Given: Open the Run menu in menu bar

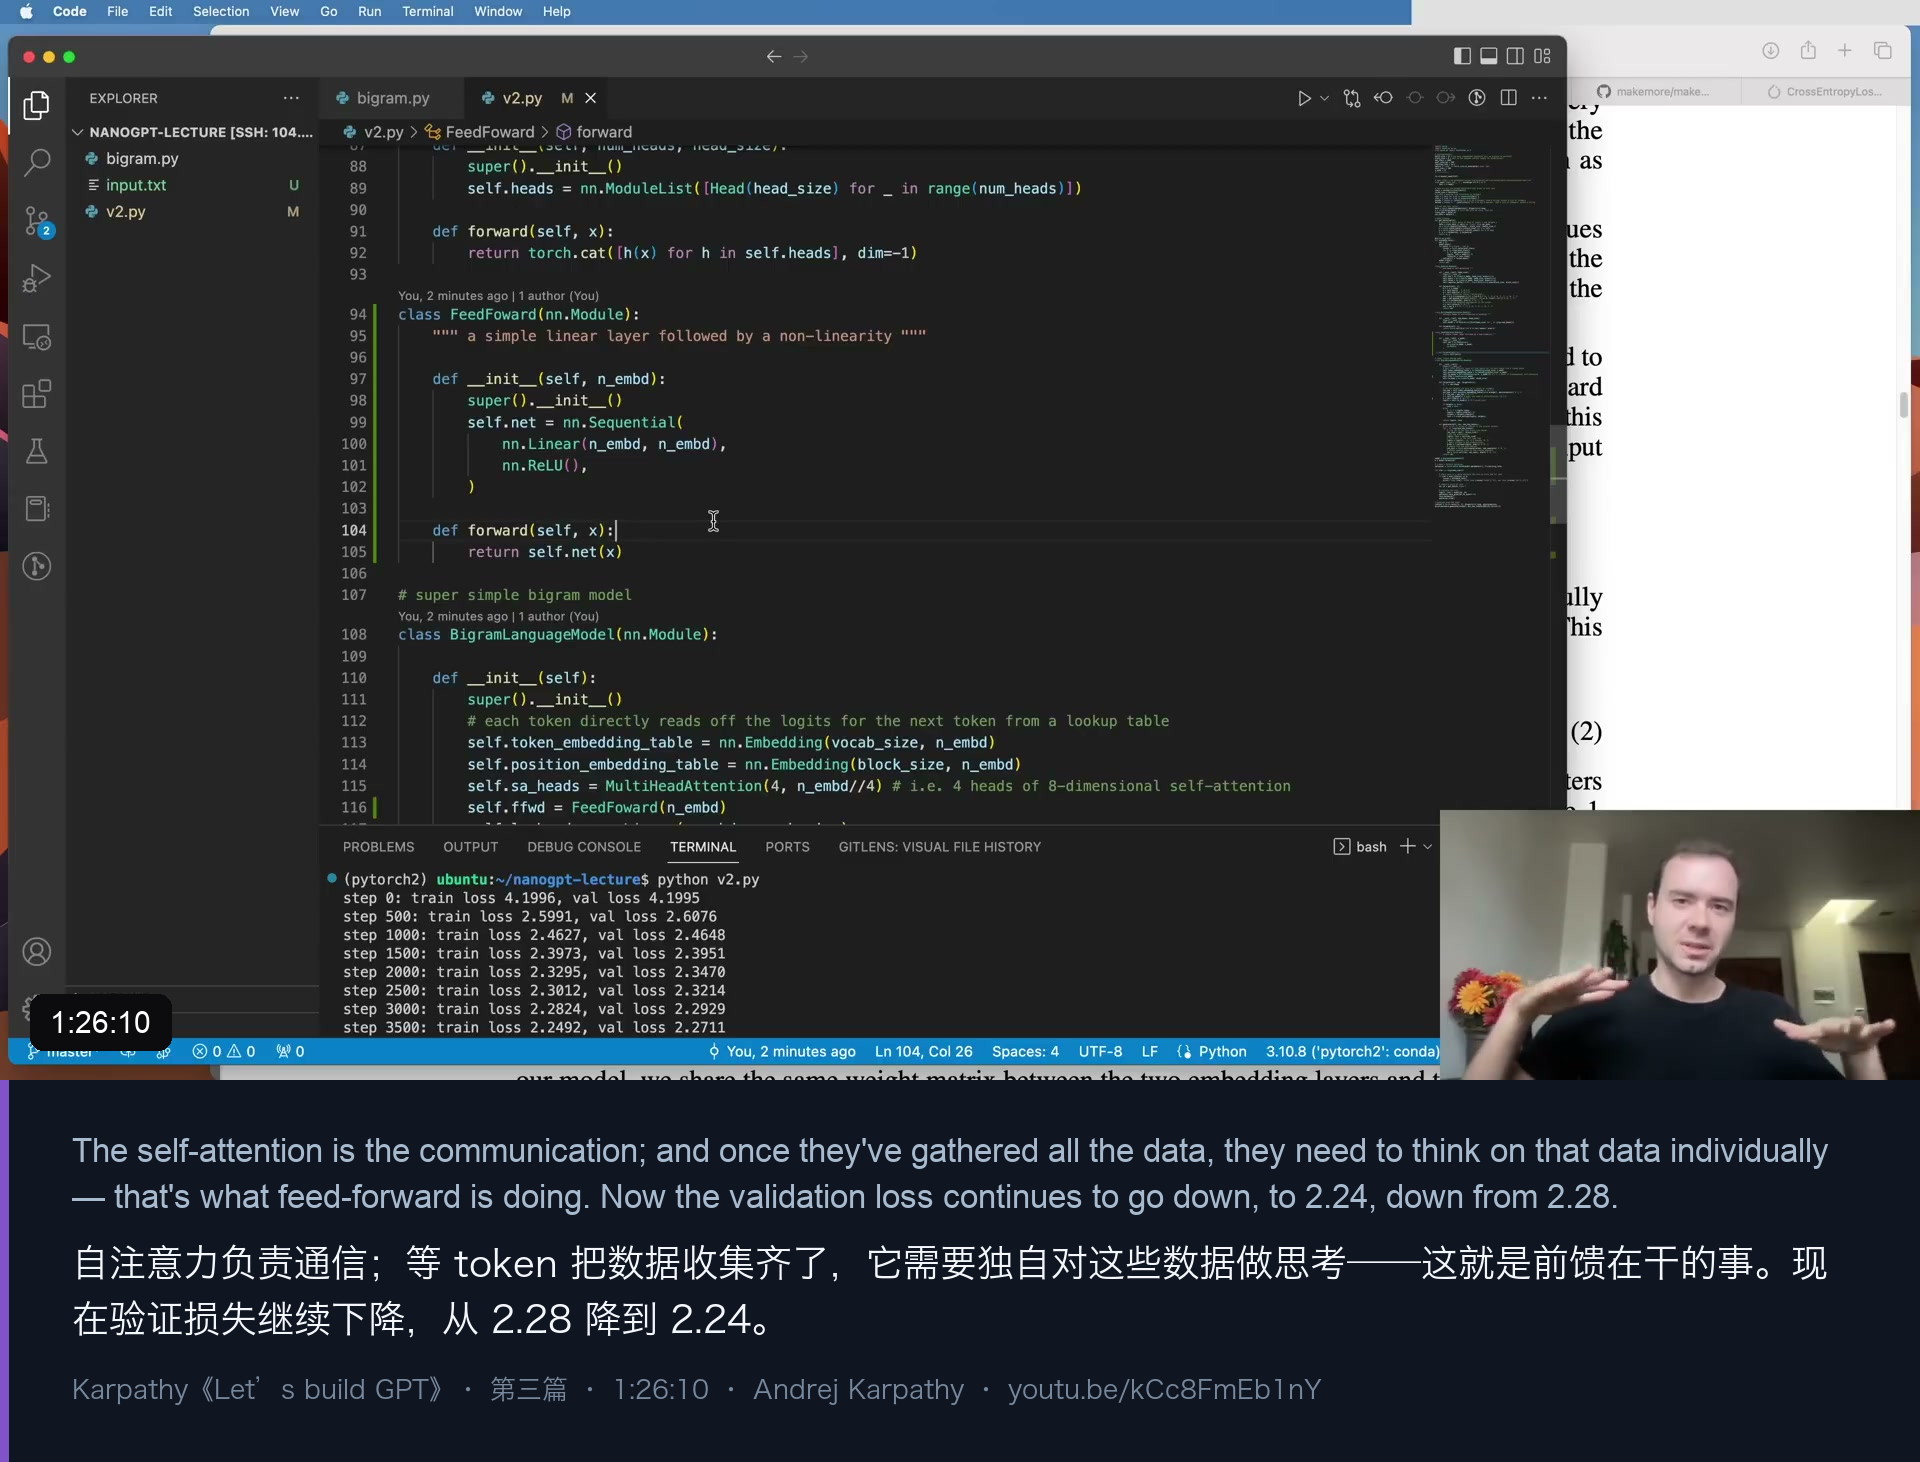Looking at the screenshot, I should (369, 11).
